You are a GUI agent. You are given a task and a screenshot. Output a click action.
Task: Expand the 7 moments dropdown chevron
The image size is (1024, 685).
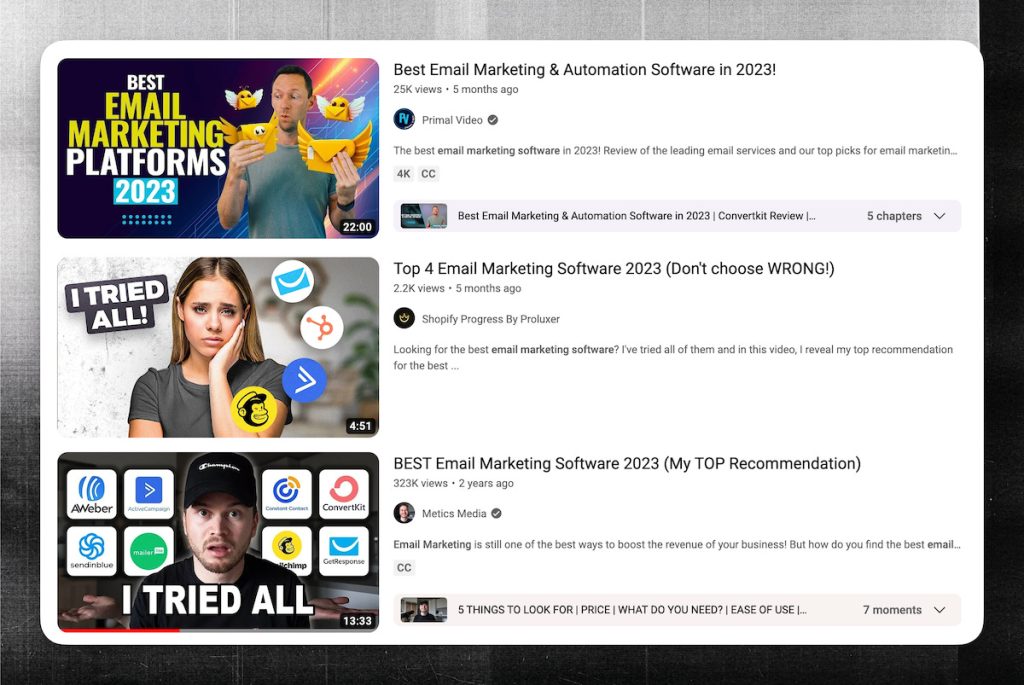(939, 610)
